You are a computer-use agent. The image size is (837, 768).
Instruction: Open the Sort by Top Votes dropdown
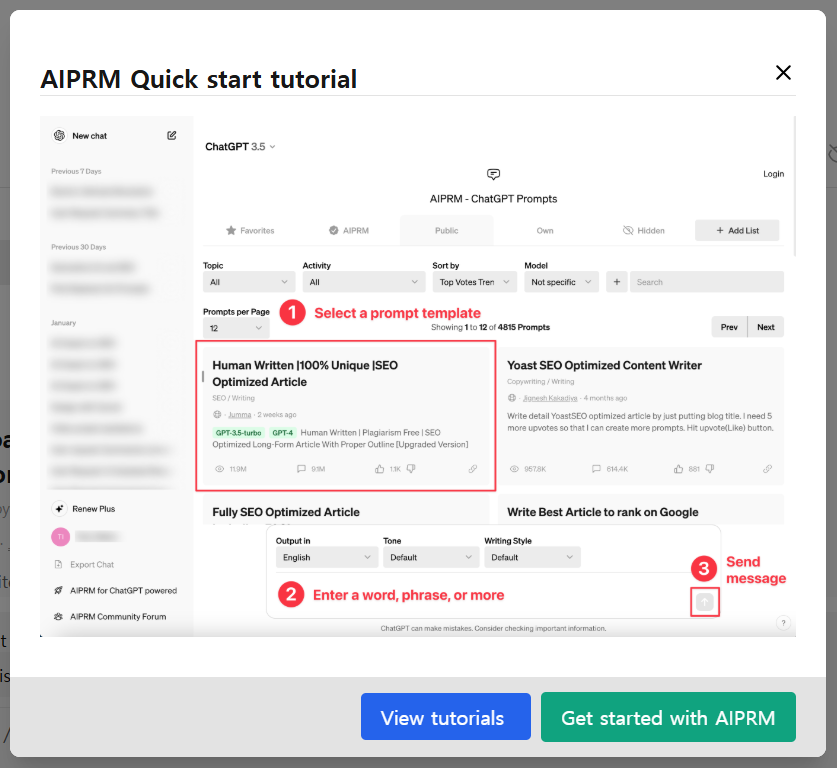[x=475, y=282]
